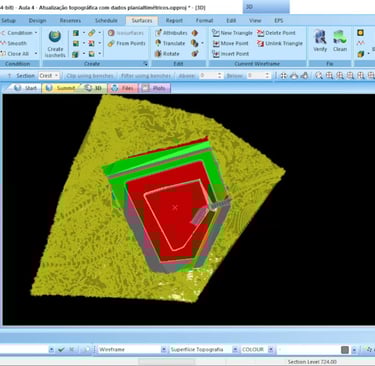The image size is (375, 366).
Task: Click the four-arrow pan icon in view toolbar
Action: tap(283, 76)
